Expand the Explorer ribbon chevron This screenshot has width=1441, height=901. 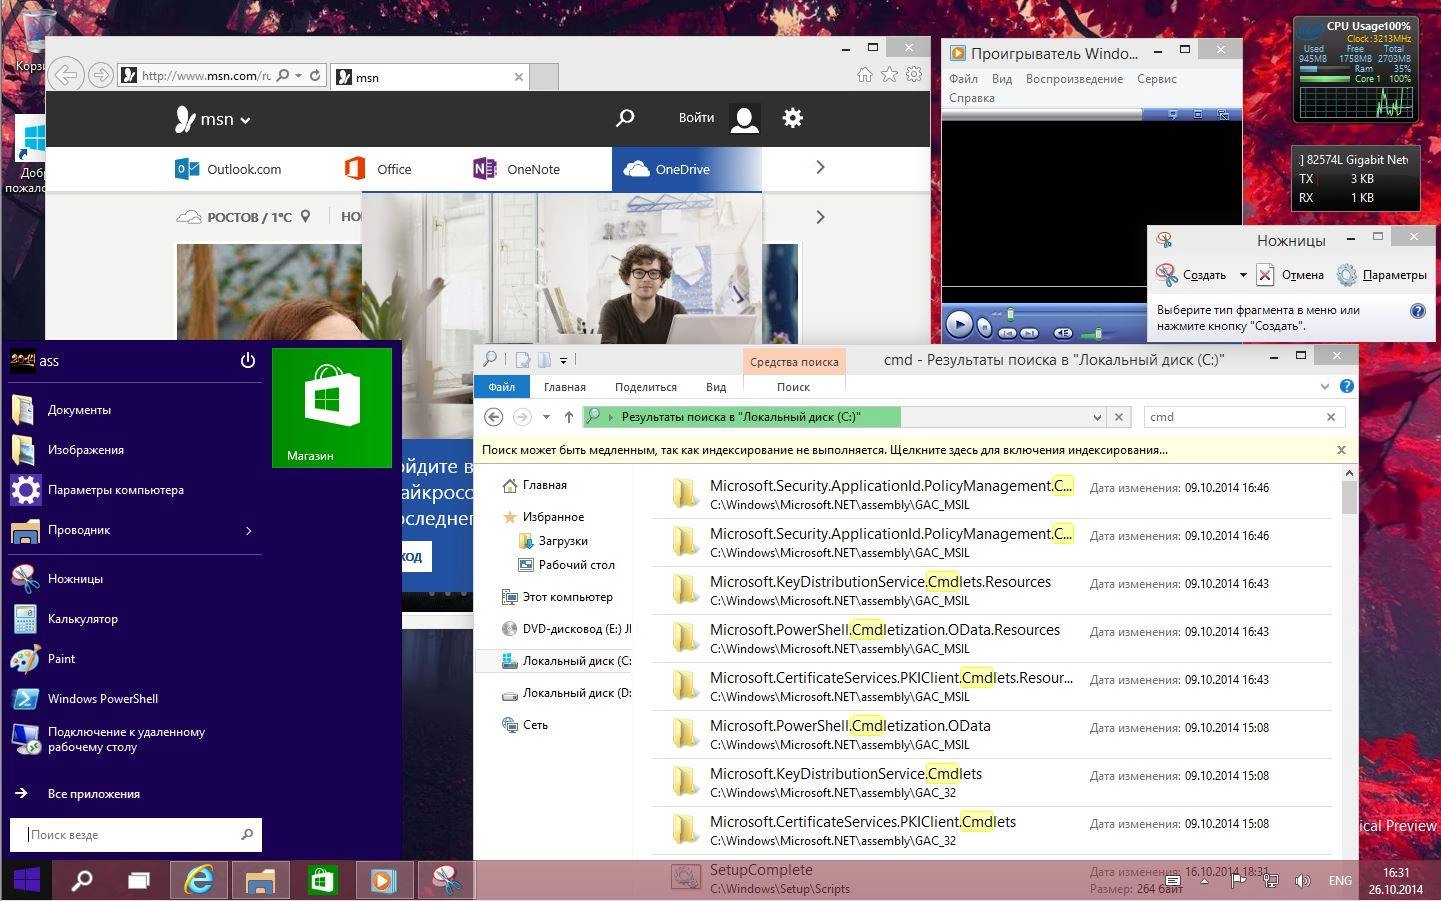pyautogui.click(x=1325, y=386)
